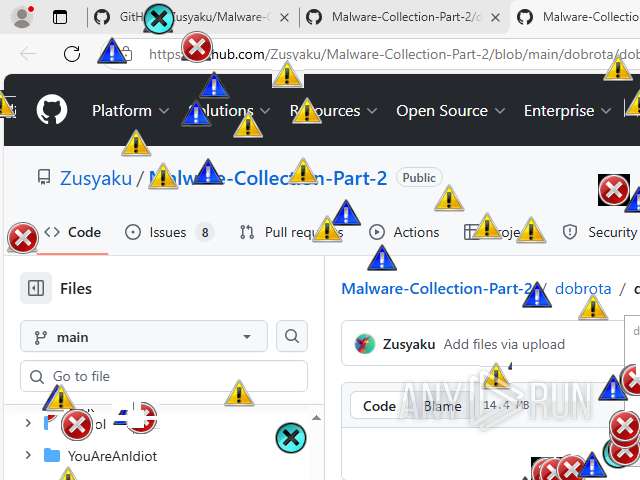
Task: Click the Zusyaku commit author avatar
Action: (x=364, y=344)
